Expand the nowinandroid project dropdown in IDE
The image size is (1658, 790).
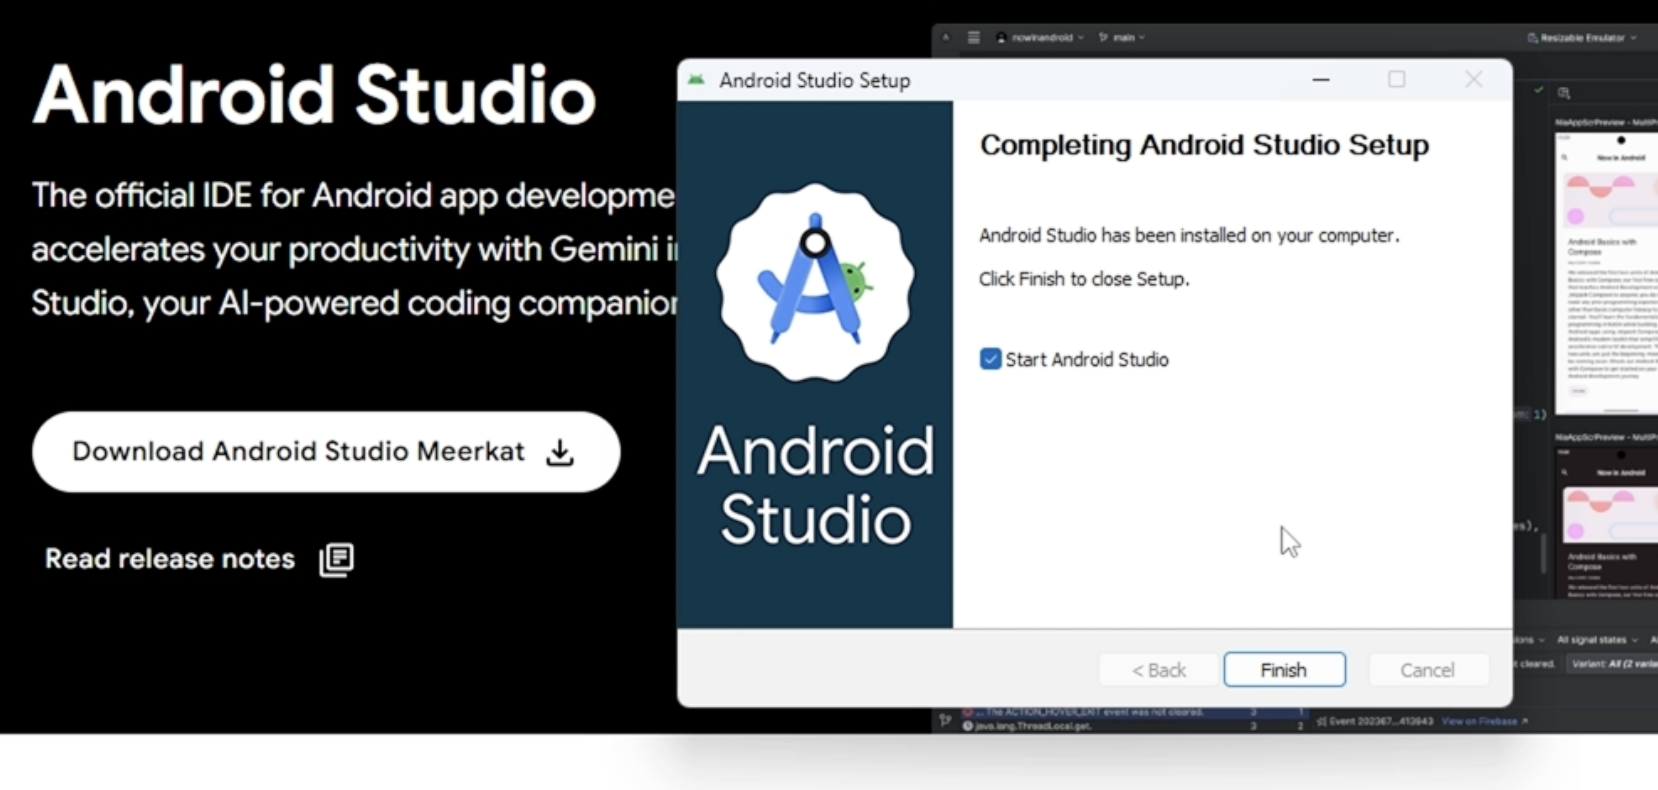point(1040,37)
